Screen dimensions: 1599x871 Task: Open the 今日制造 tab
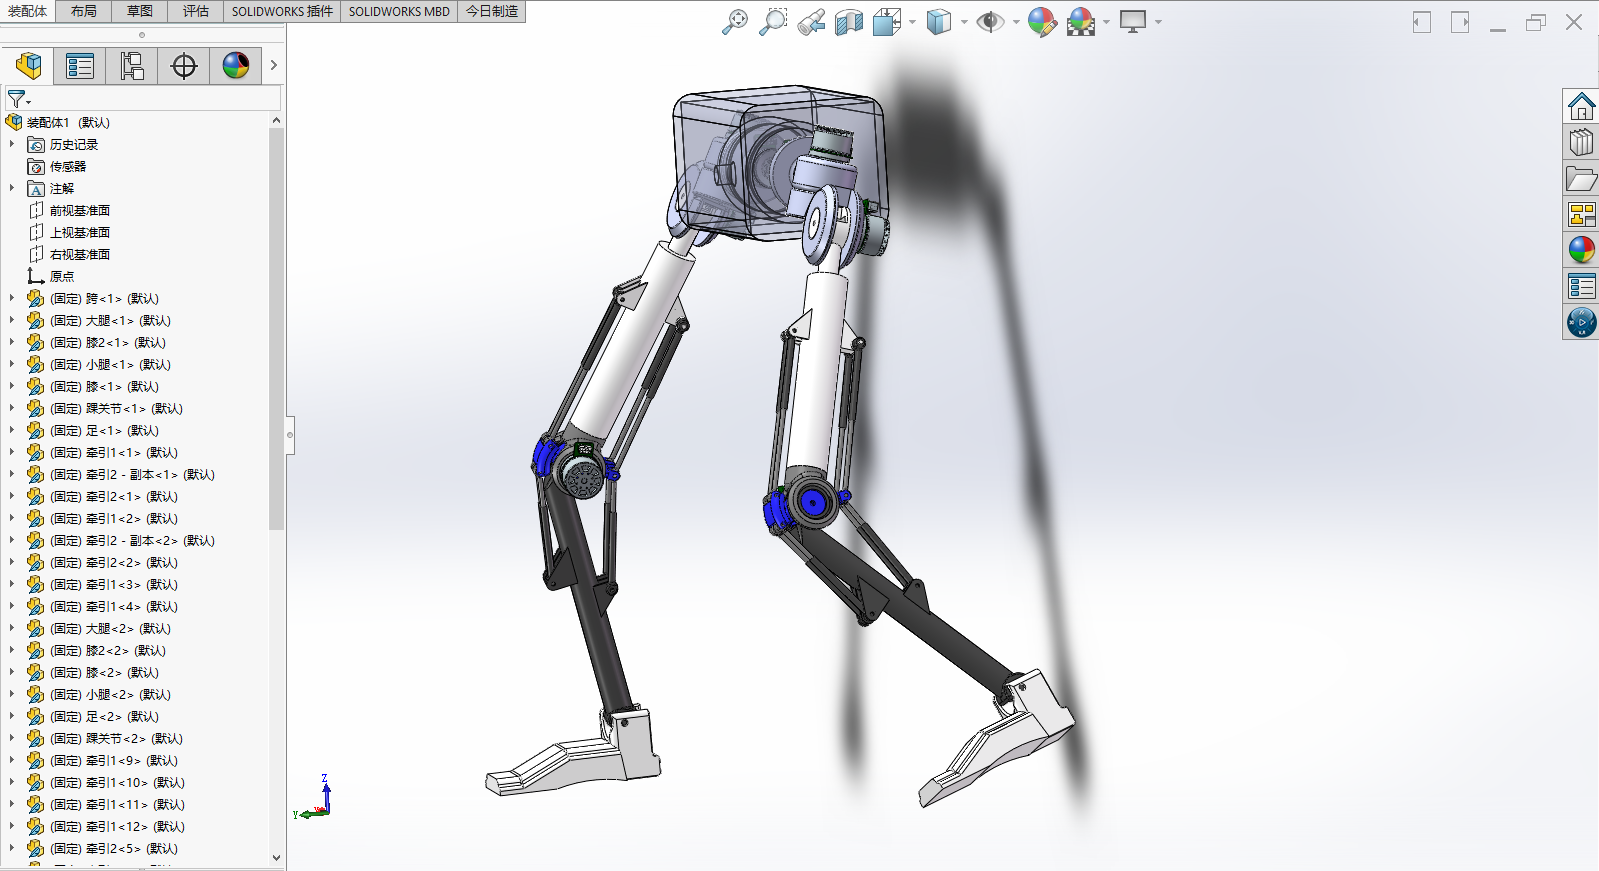pyautogui.click(x=492, y=11)
